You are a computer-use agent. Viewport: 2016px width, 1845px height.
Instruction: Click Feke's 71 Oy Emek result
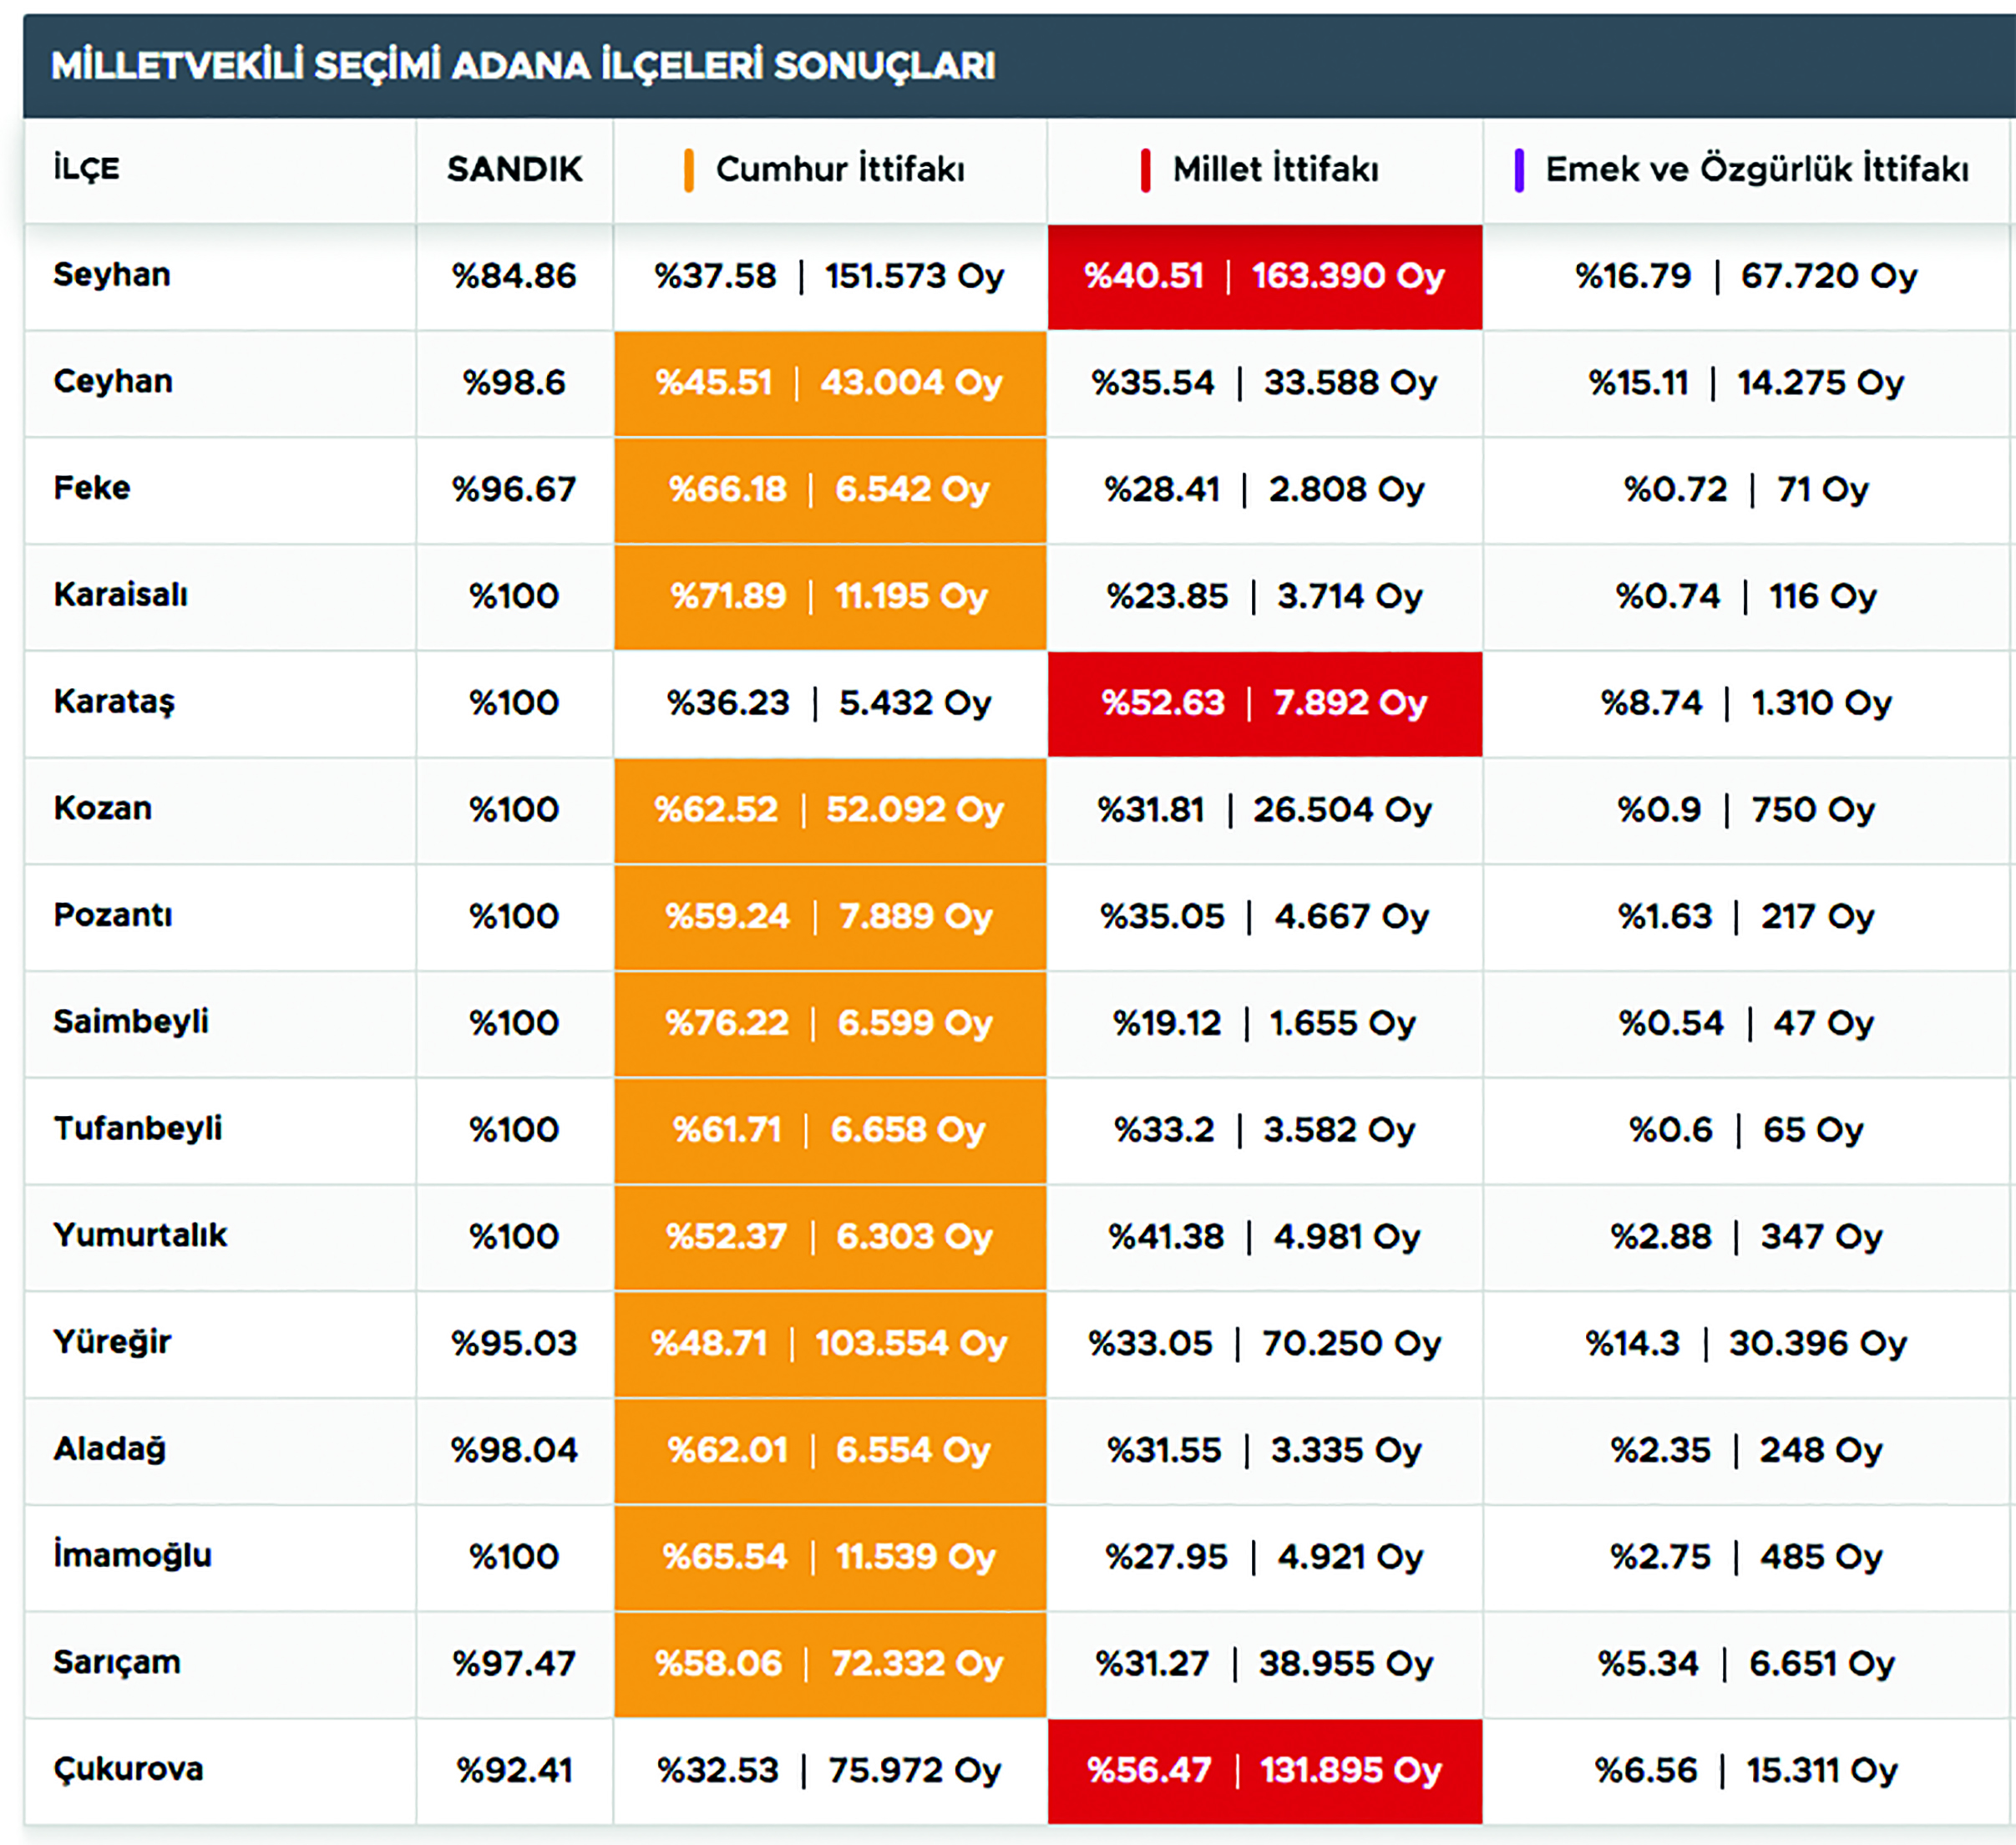click(1822, 489)
